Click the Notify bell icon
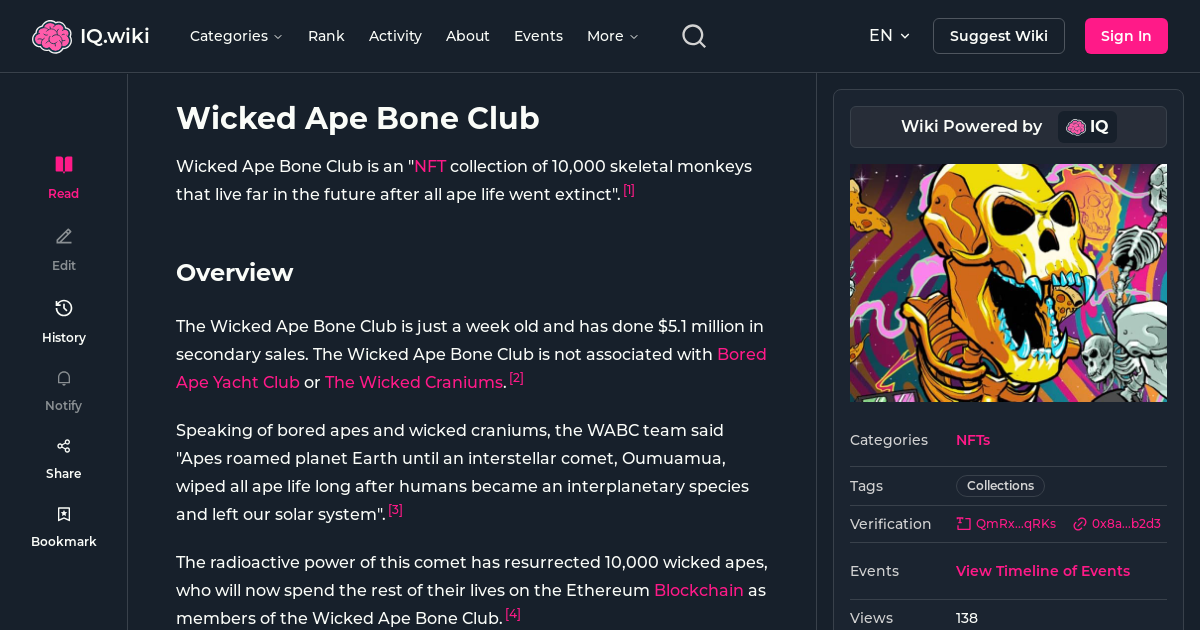Screen dimensions: 1200x630 point(63,378)
